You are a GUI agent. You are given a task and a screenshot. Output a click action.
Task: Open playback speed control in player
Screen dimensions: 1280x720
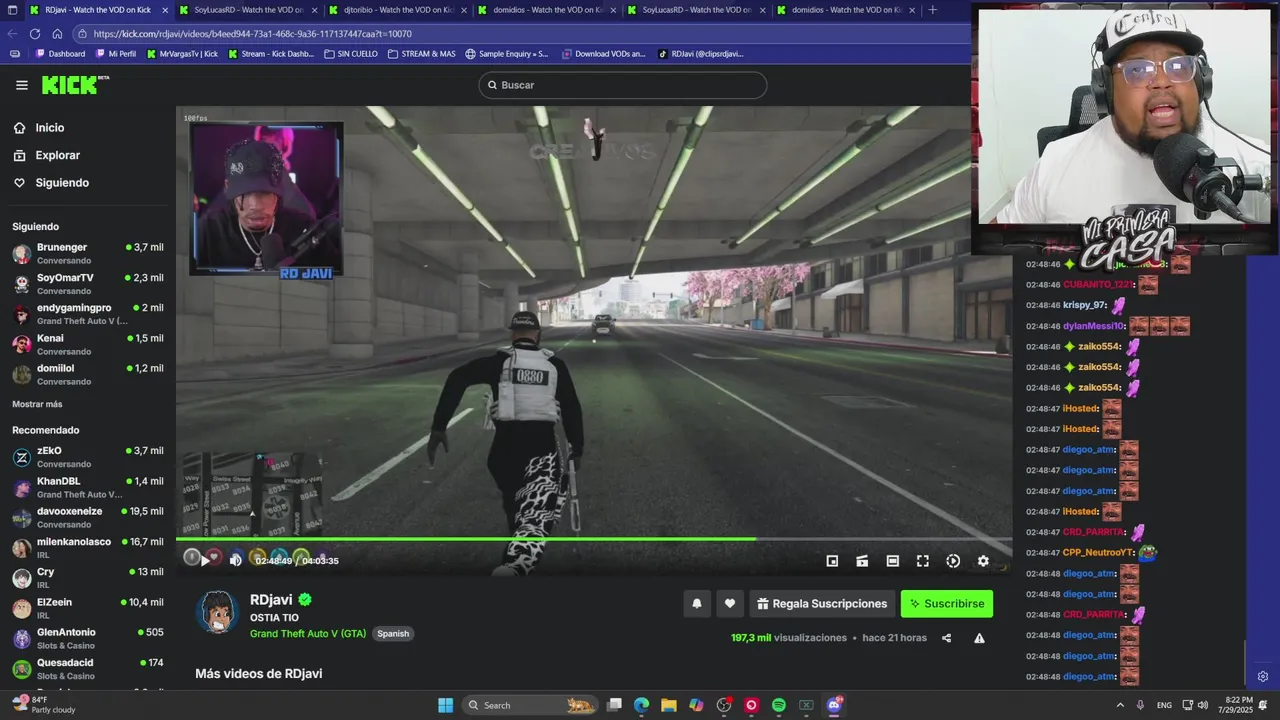pos(953,561)
